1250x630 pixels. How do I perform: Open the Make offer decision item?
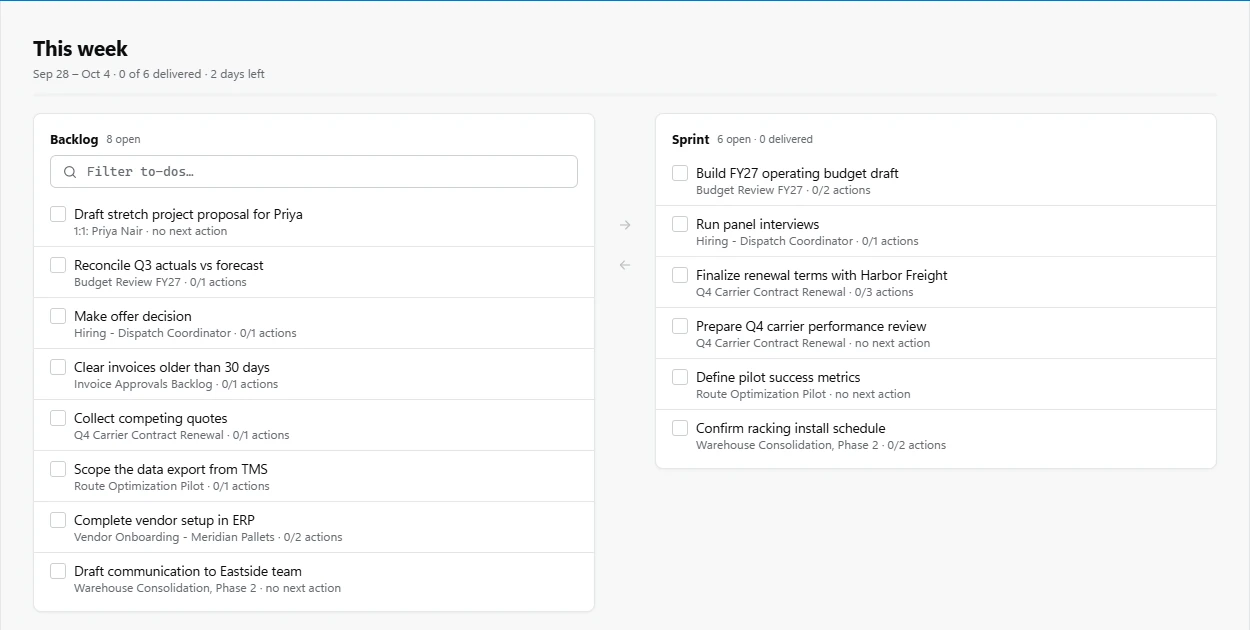[x=133, y=316]
